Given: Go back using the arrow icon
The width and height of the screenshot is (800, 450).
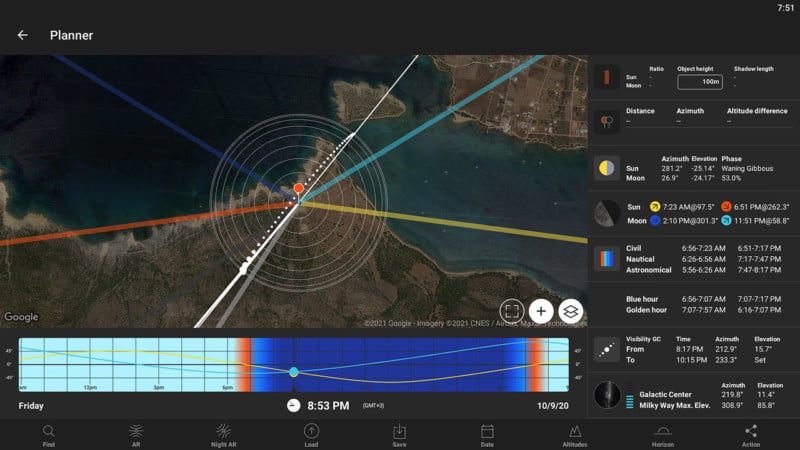Looking at the screenshot, I should 22,35.
